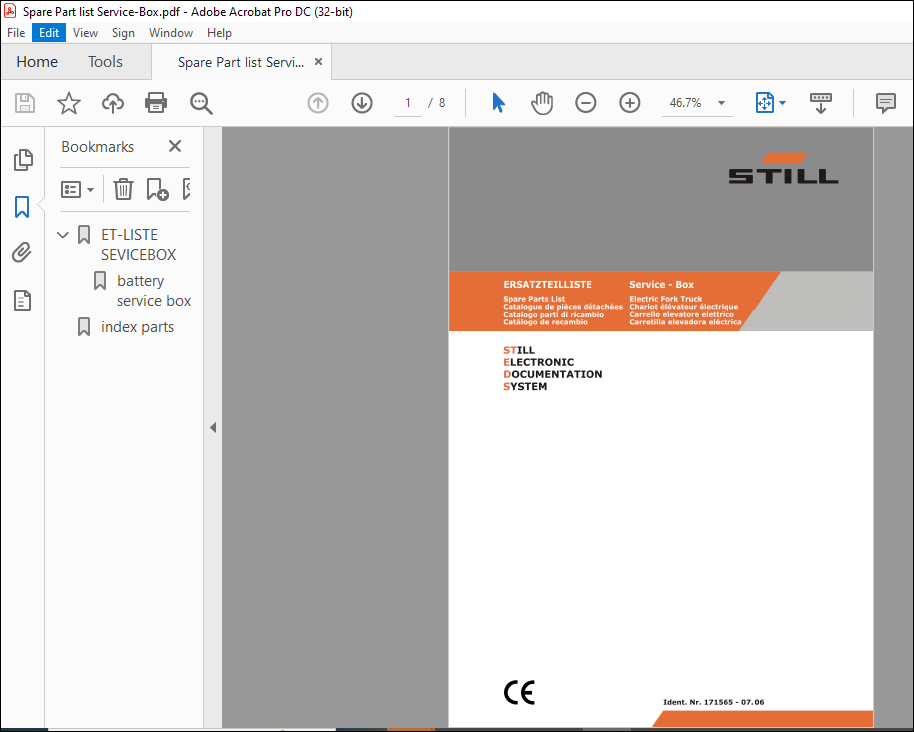Image resolution: width=914 pixels, height=732 pixels.
Task: Enable scrolling mode toolbar icon
Action: (821, 103)
